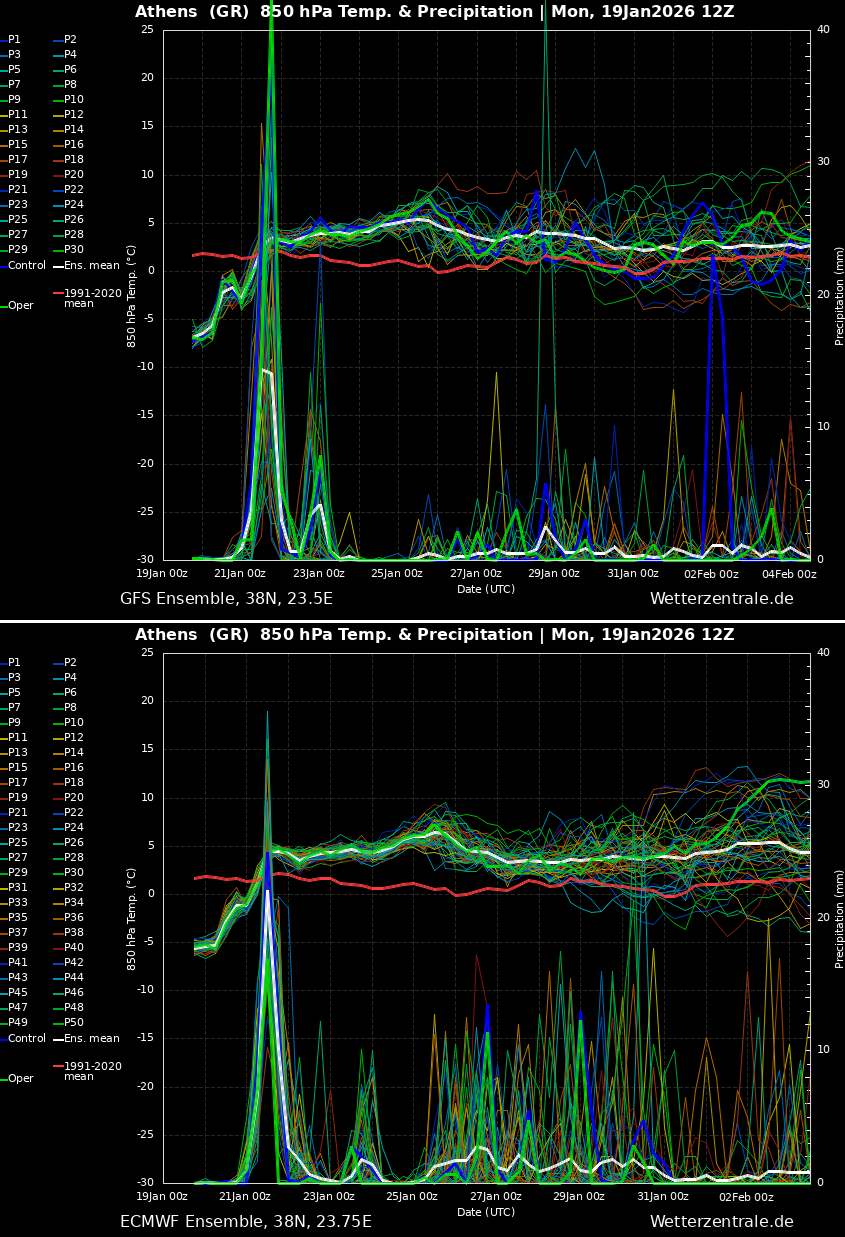
Task: Click 25Jan 00z on the GFS date axis
Action: [x=397, y=574]
